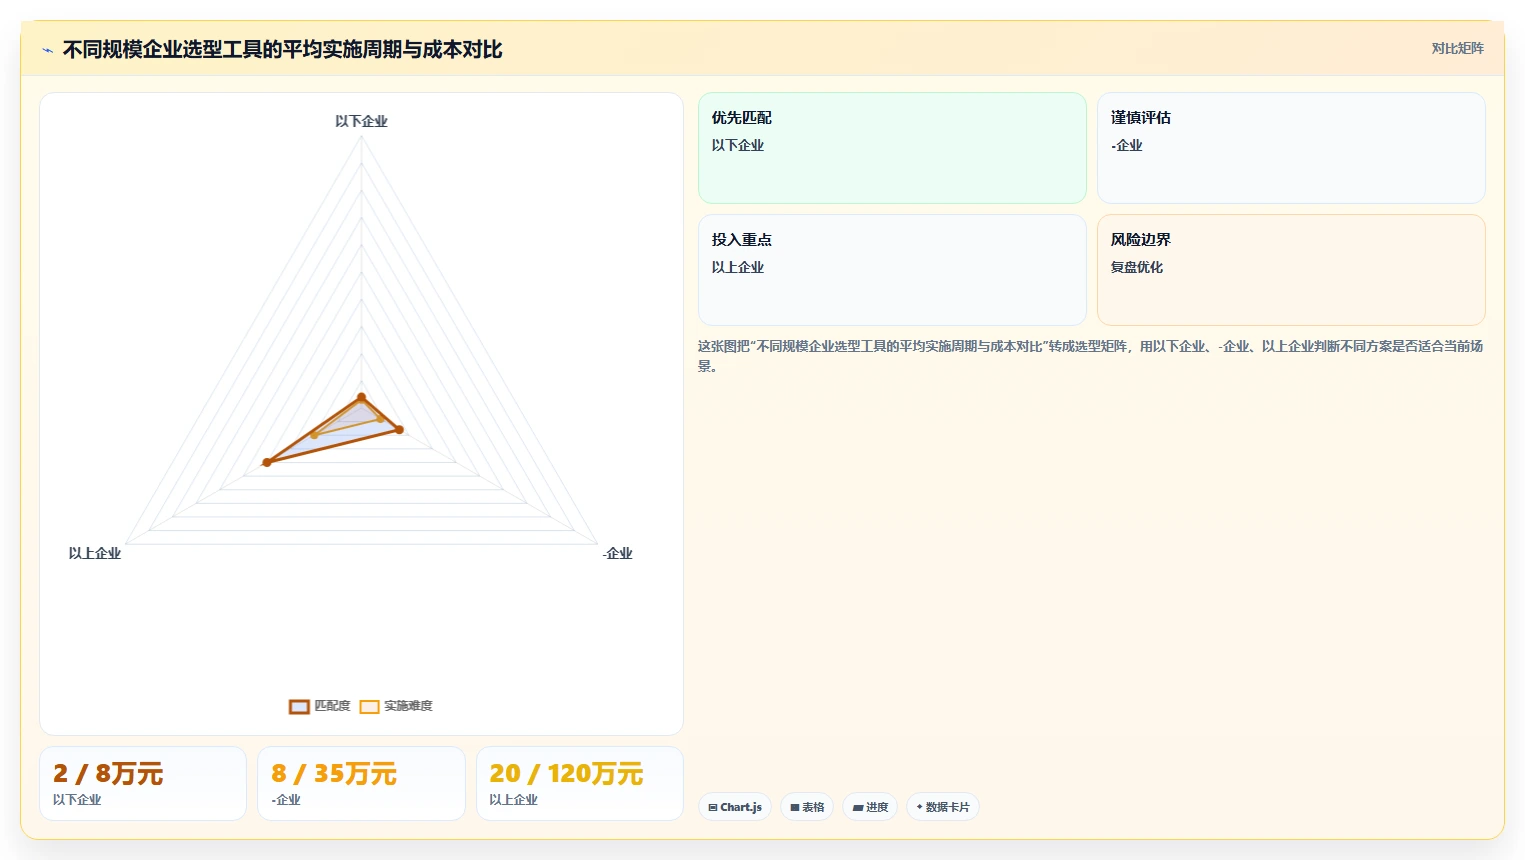The width and height of the screenshot is (1525, 860).
Task: Click the 8 / 35万元 stat card
Action: tap(361, 783)
